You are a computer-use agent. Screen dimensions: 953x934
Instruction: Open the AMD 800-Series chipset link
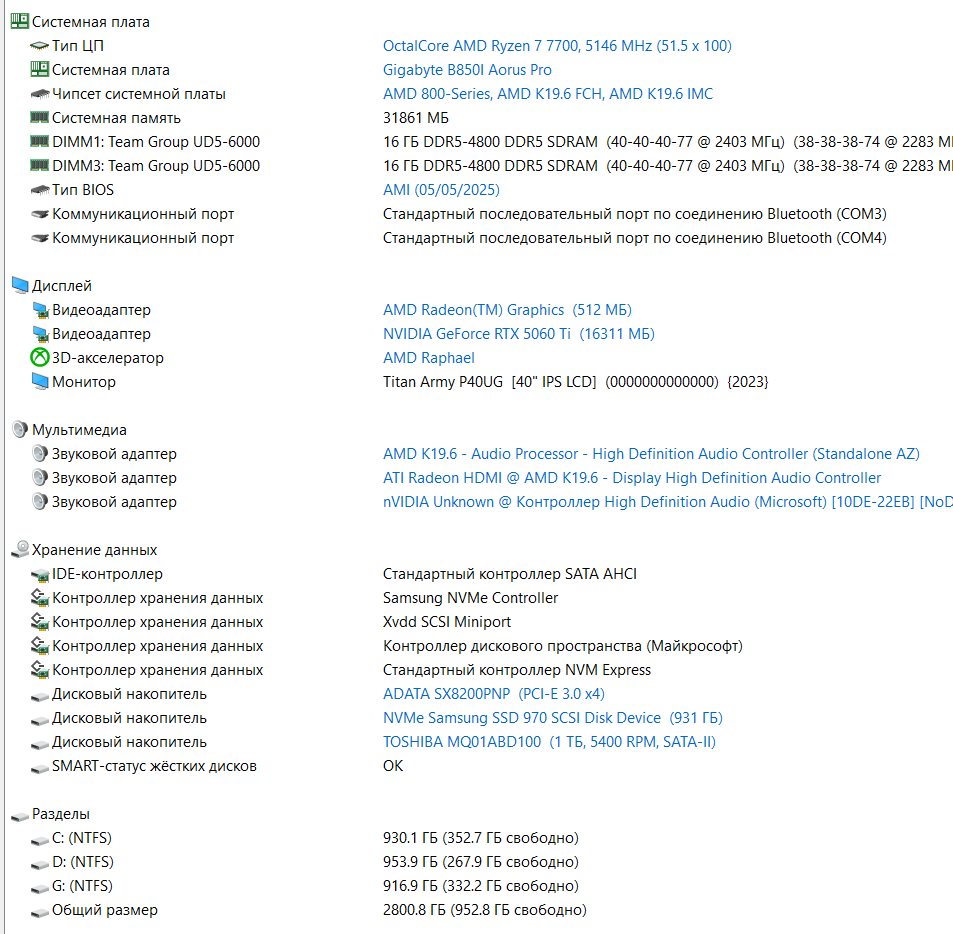click(548, 94)
